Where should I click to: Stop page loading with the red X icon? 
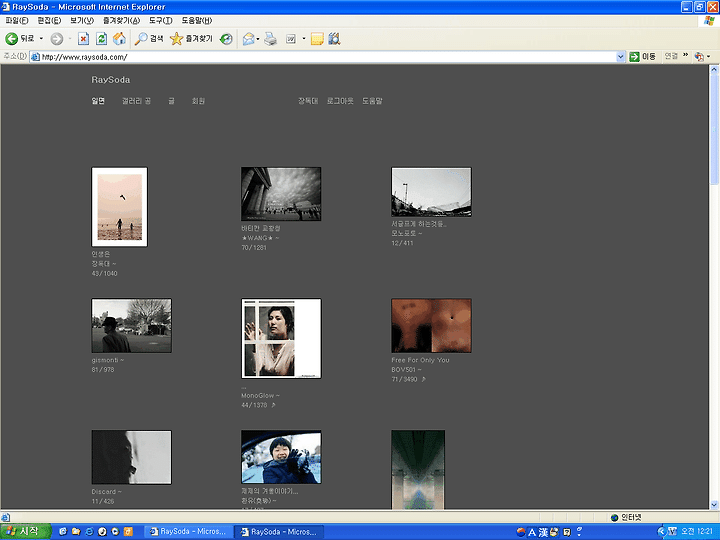83,39
